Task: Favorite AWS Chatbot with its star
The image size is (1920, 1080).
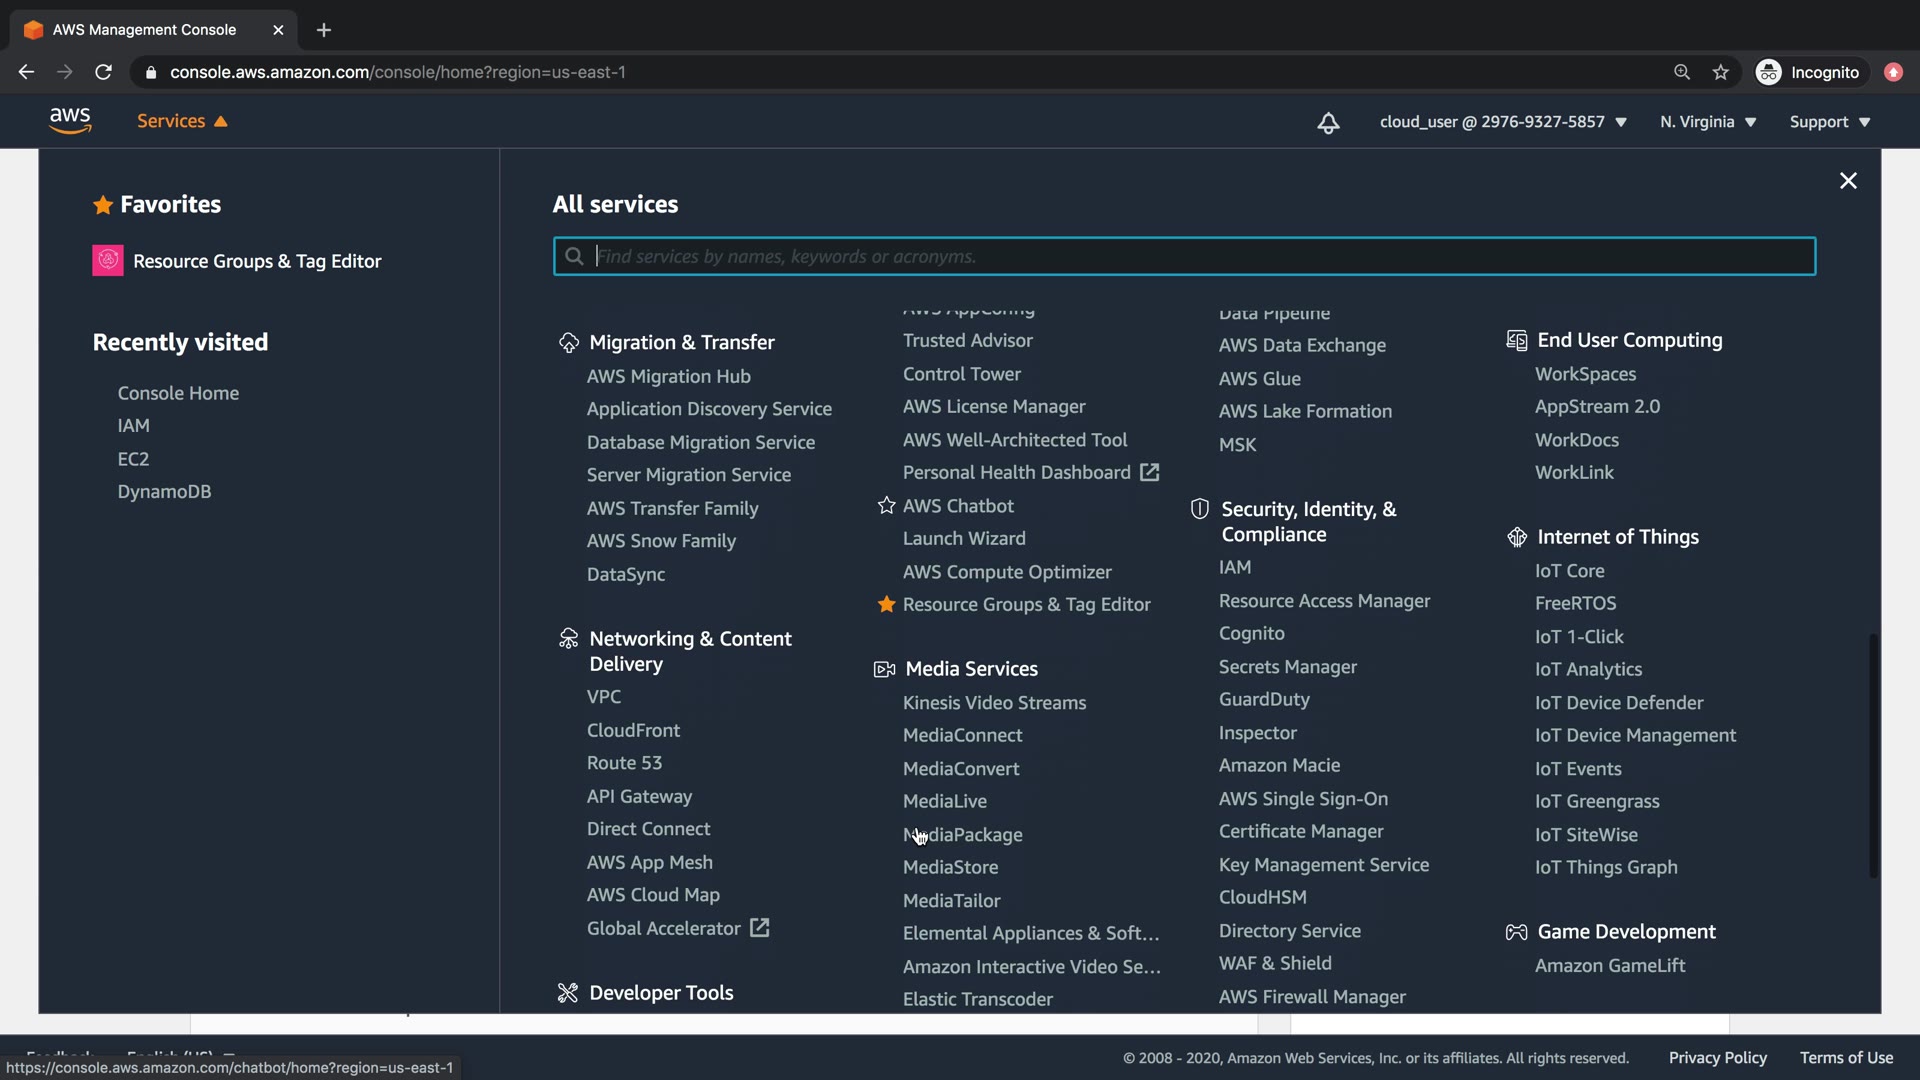Action: 886,506
